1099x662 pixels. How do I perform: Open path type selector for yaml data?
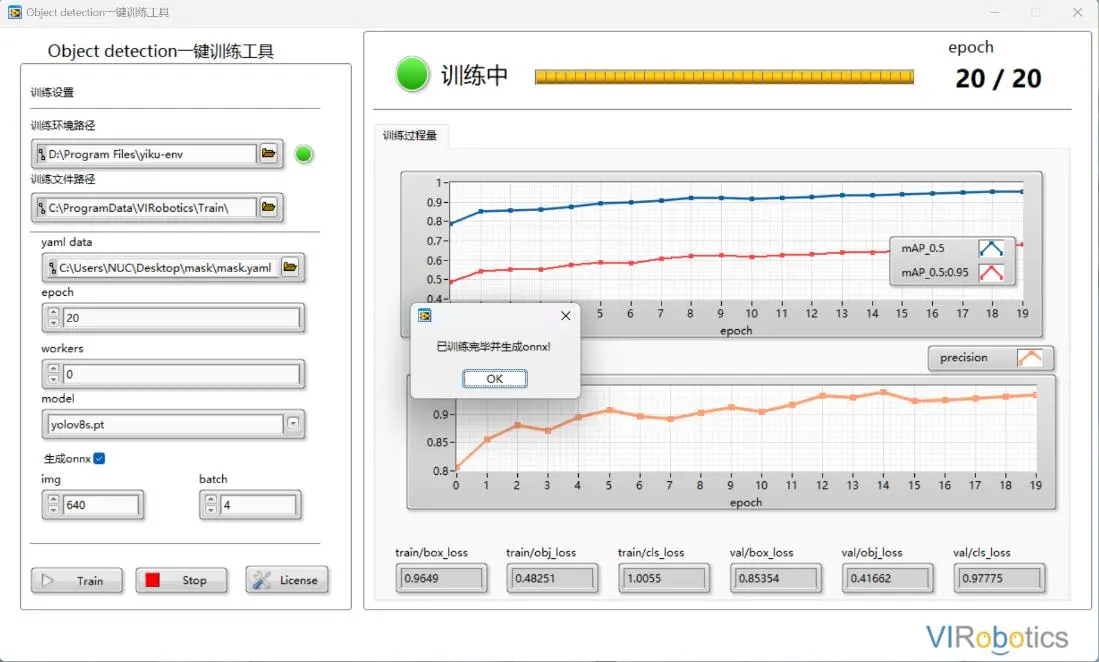(51, 268)
